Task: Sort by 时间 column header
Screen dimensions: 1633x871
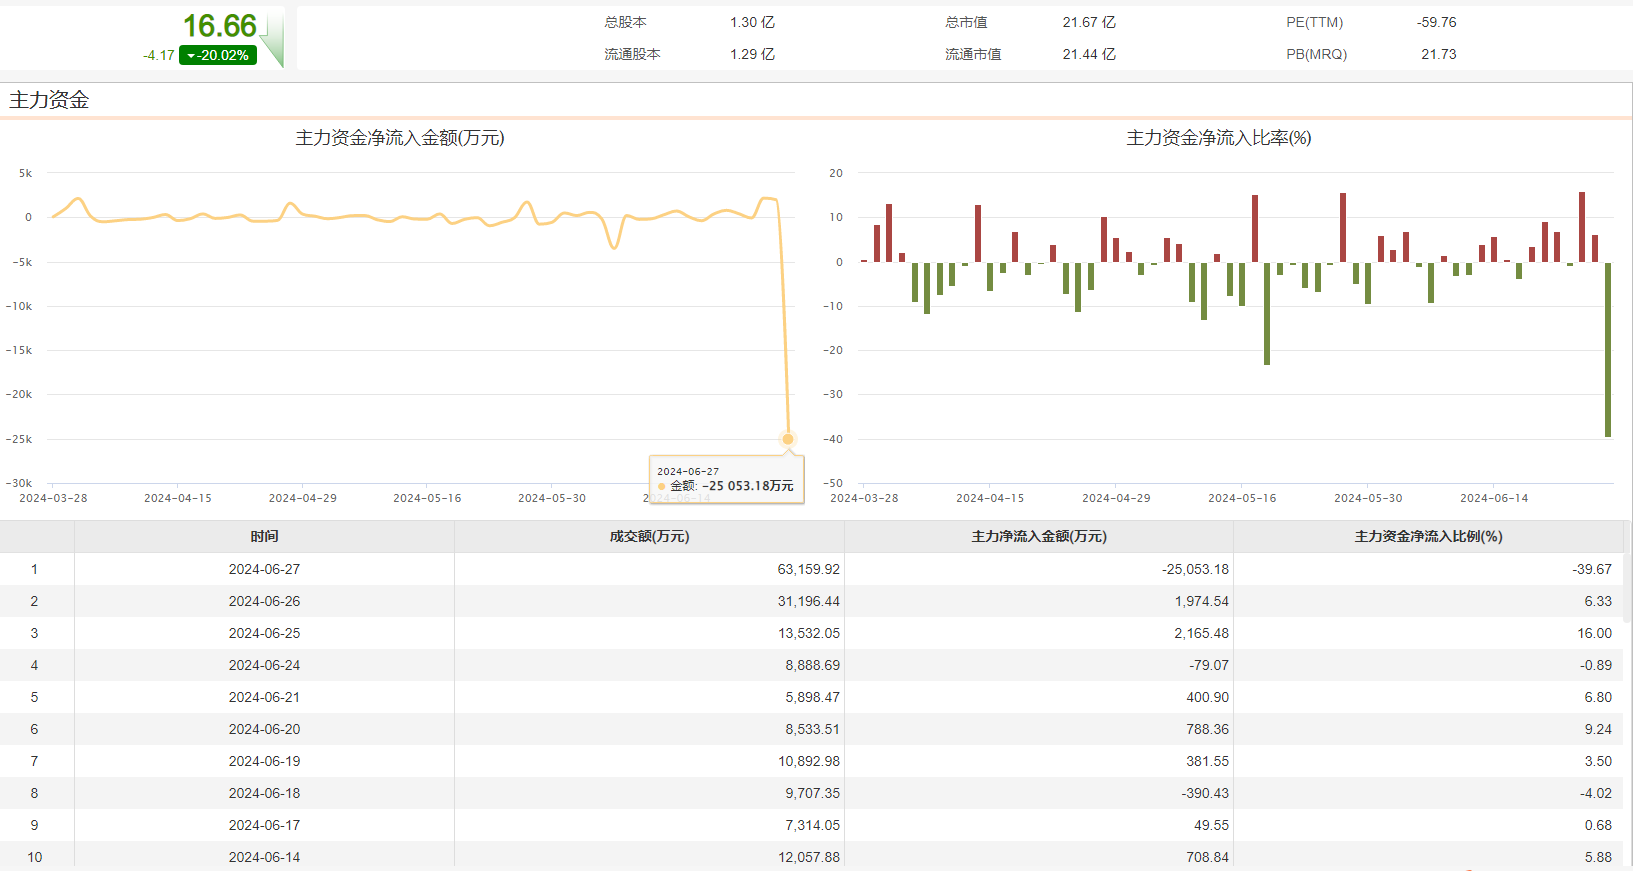Action: tap(264, 537)
